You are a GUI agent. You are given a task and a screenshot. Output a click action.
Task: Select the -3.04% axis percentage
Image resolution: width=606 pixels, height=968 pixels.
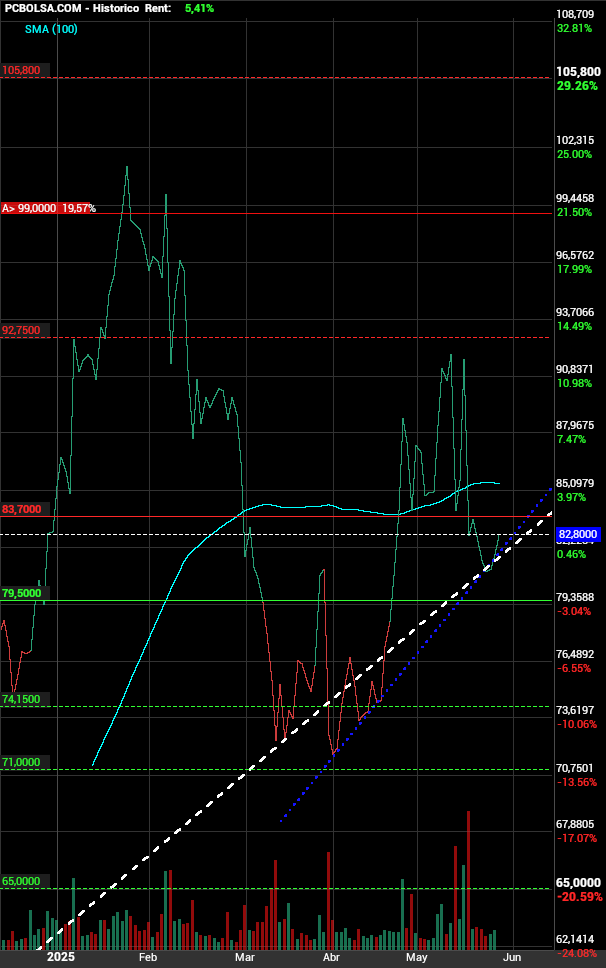coord(574,612)
